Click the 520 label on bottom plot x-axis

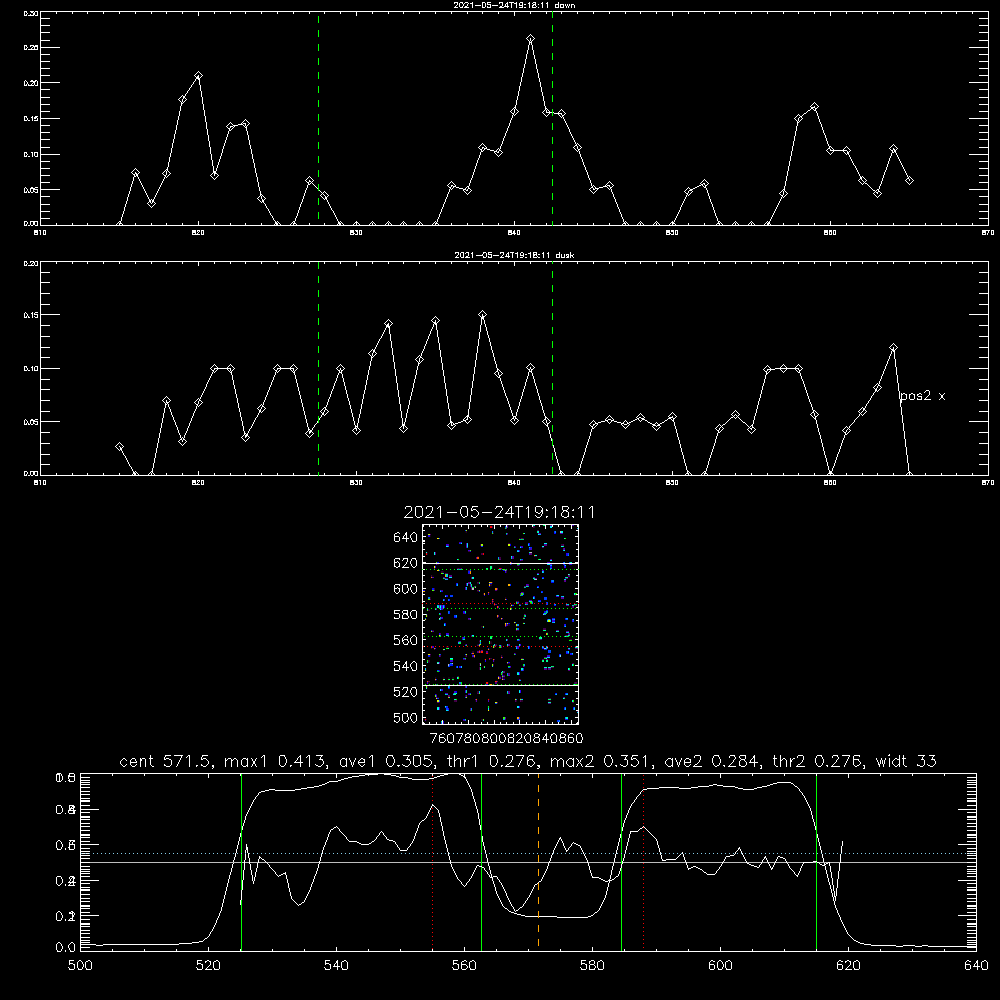pos(209,966)
